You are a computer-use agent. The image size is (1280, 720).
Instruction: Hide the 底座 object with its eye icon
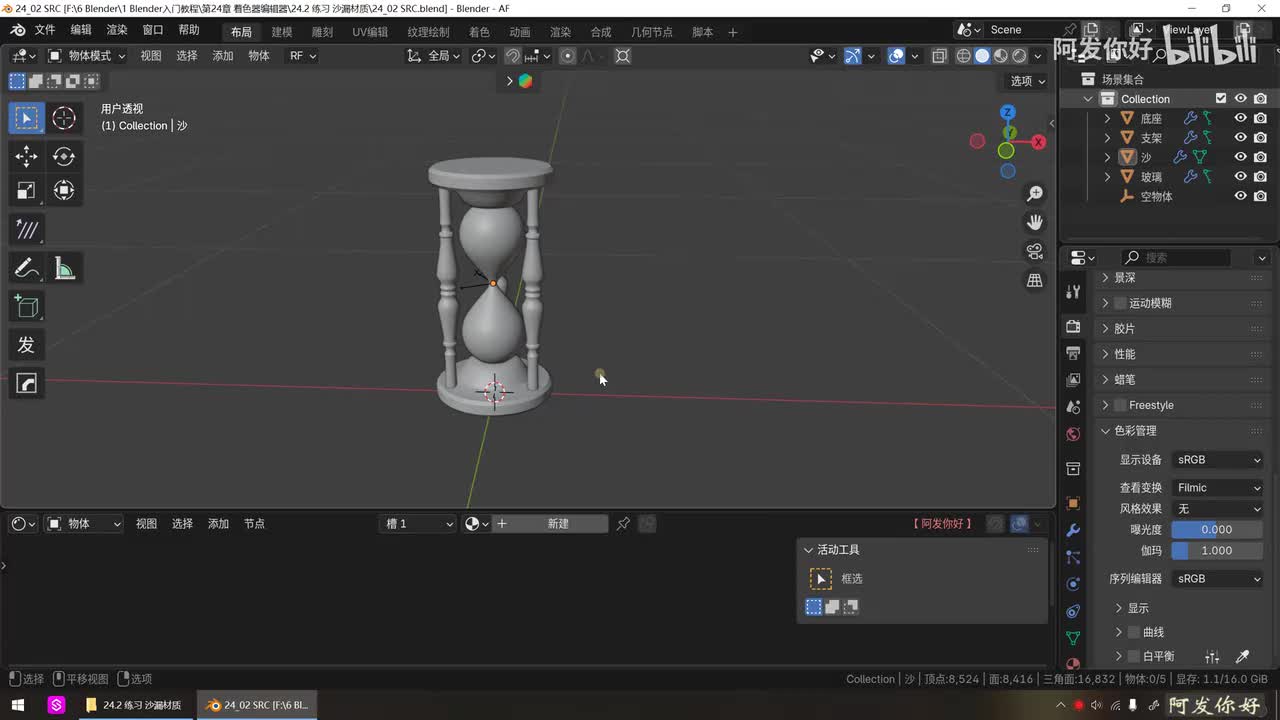pos(1240,118)
